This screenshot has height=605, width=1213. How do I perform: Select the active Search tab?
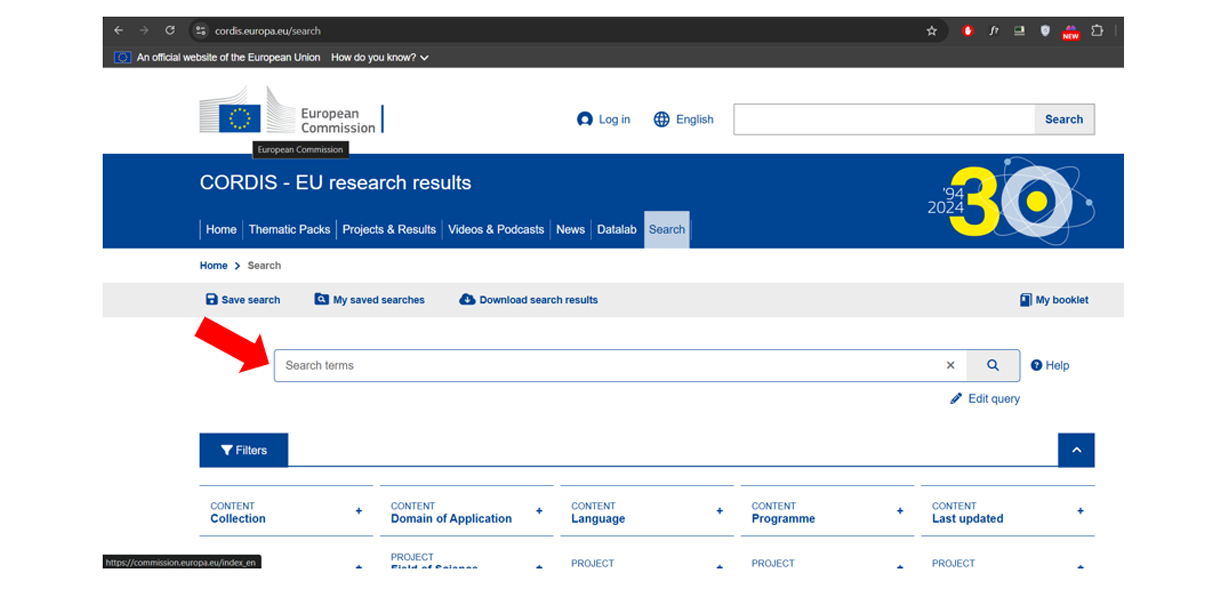pos(667,229)
